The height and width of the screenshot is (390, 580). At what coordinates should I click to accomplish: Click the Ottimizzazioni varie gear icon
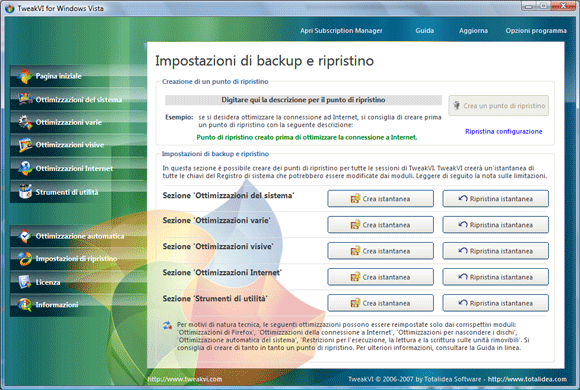[25, 122]
